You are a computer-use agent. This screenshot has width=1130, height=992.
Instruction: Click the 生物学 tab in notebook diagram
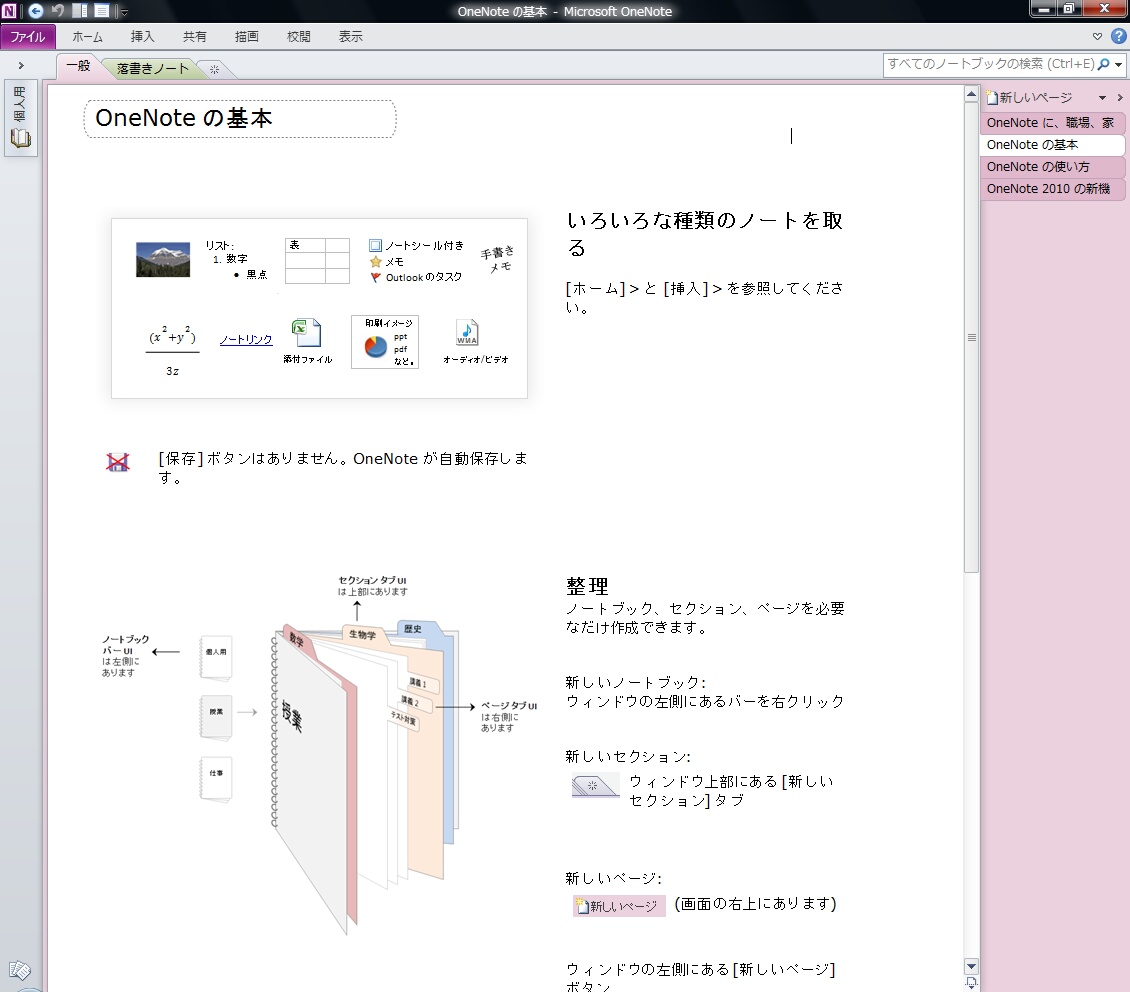pyautogui.click(x=362, y=635)
